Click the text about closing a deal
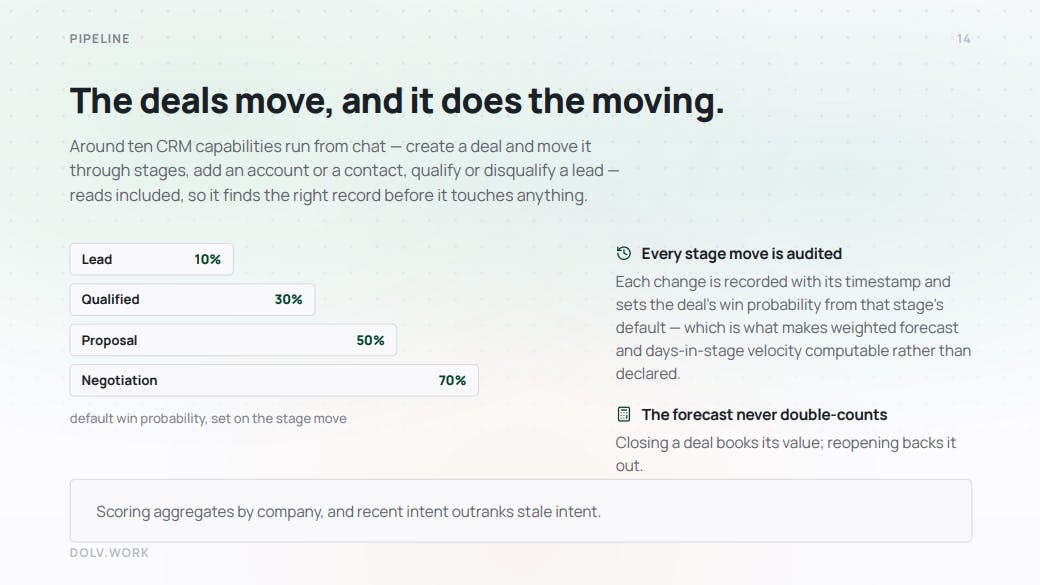 (x=786, y=454)
